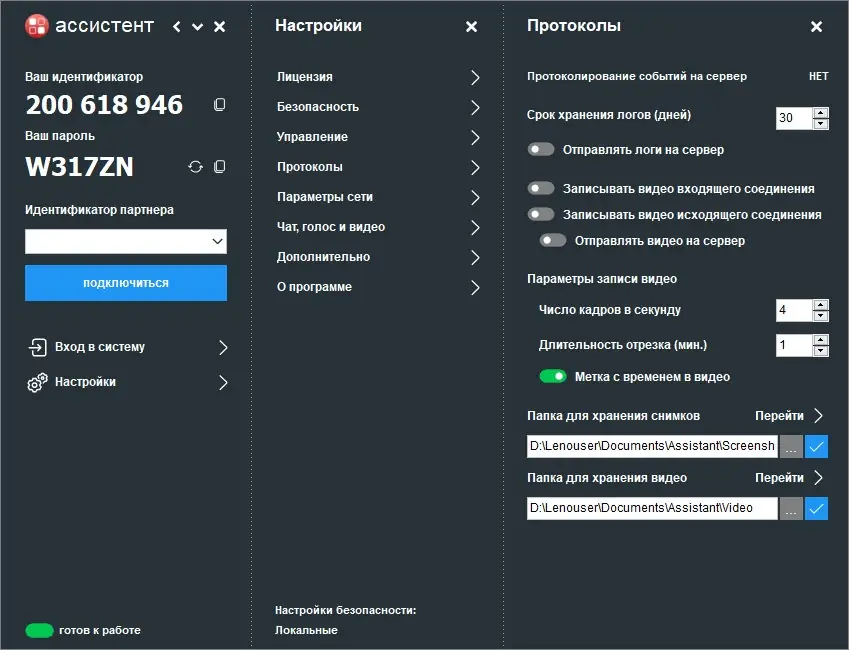Viewport: 849px width, 650px height.
Task: Copy your identifier 200 618 946
Action: click(x=219, y=103)
